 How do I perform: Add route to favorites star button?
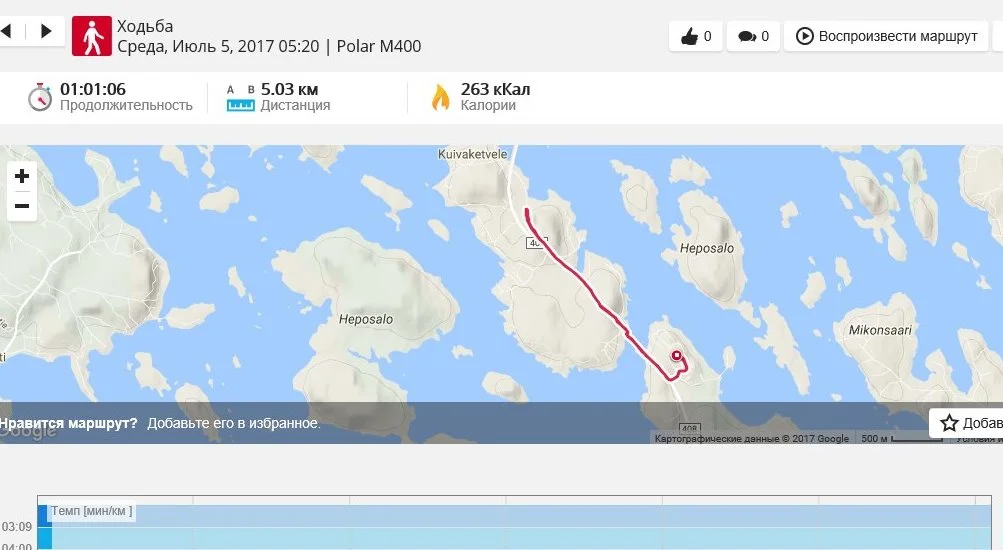point(965,423)
